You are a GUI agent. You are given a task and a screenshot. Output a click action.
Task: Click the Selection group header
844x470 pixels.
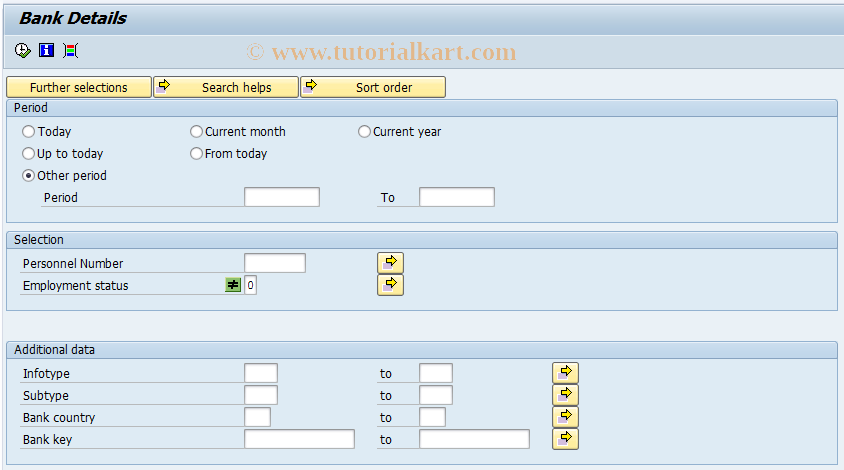click(422, 240)
